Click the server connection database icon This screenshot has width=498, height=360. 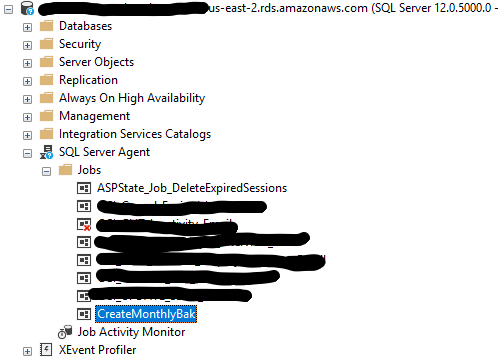click(27, 8)
